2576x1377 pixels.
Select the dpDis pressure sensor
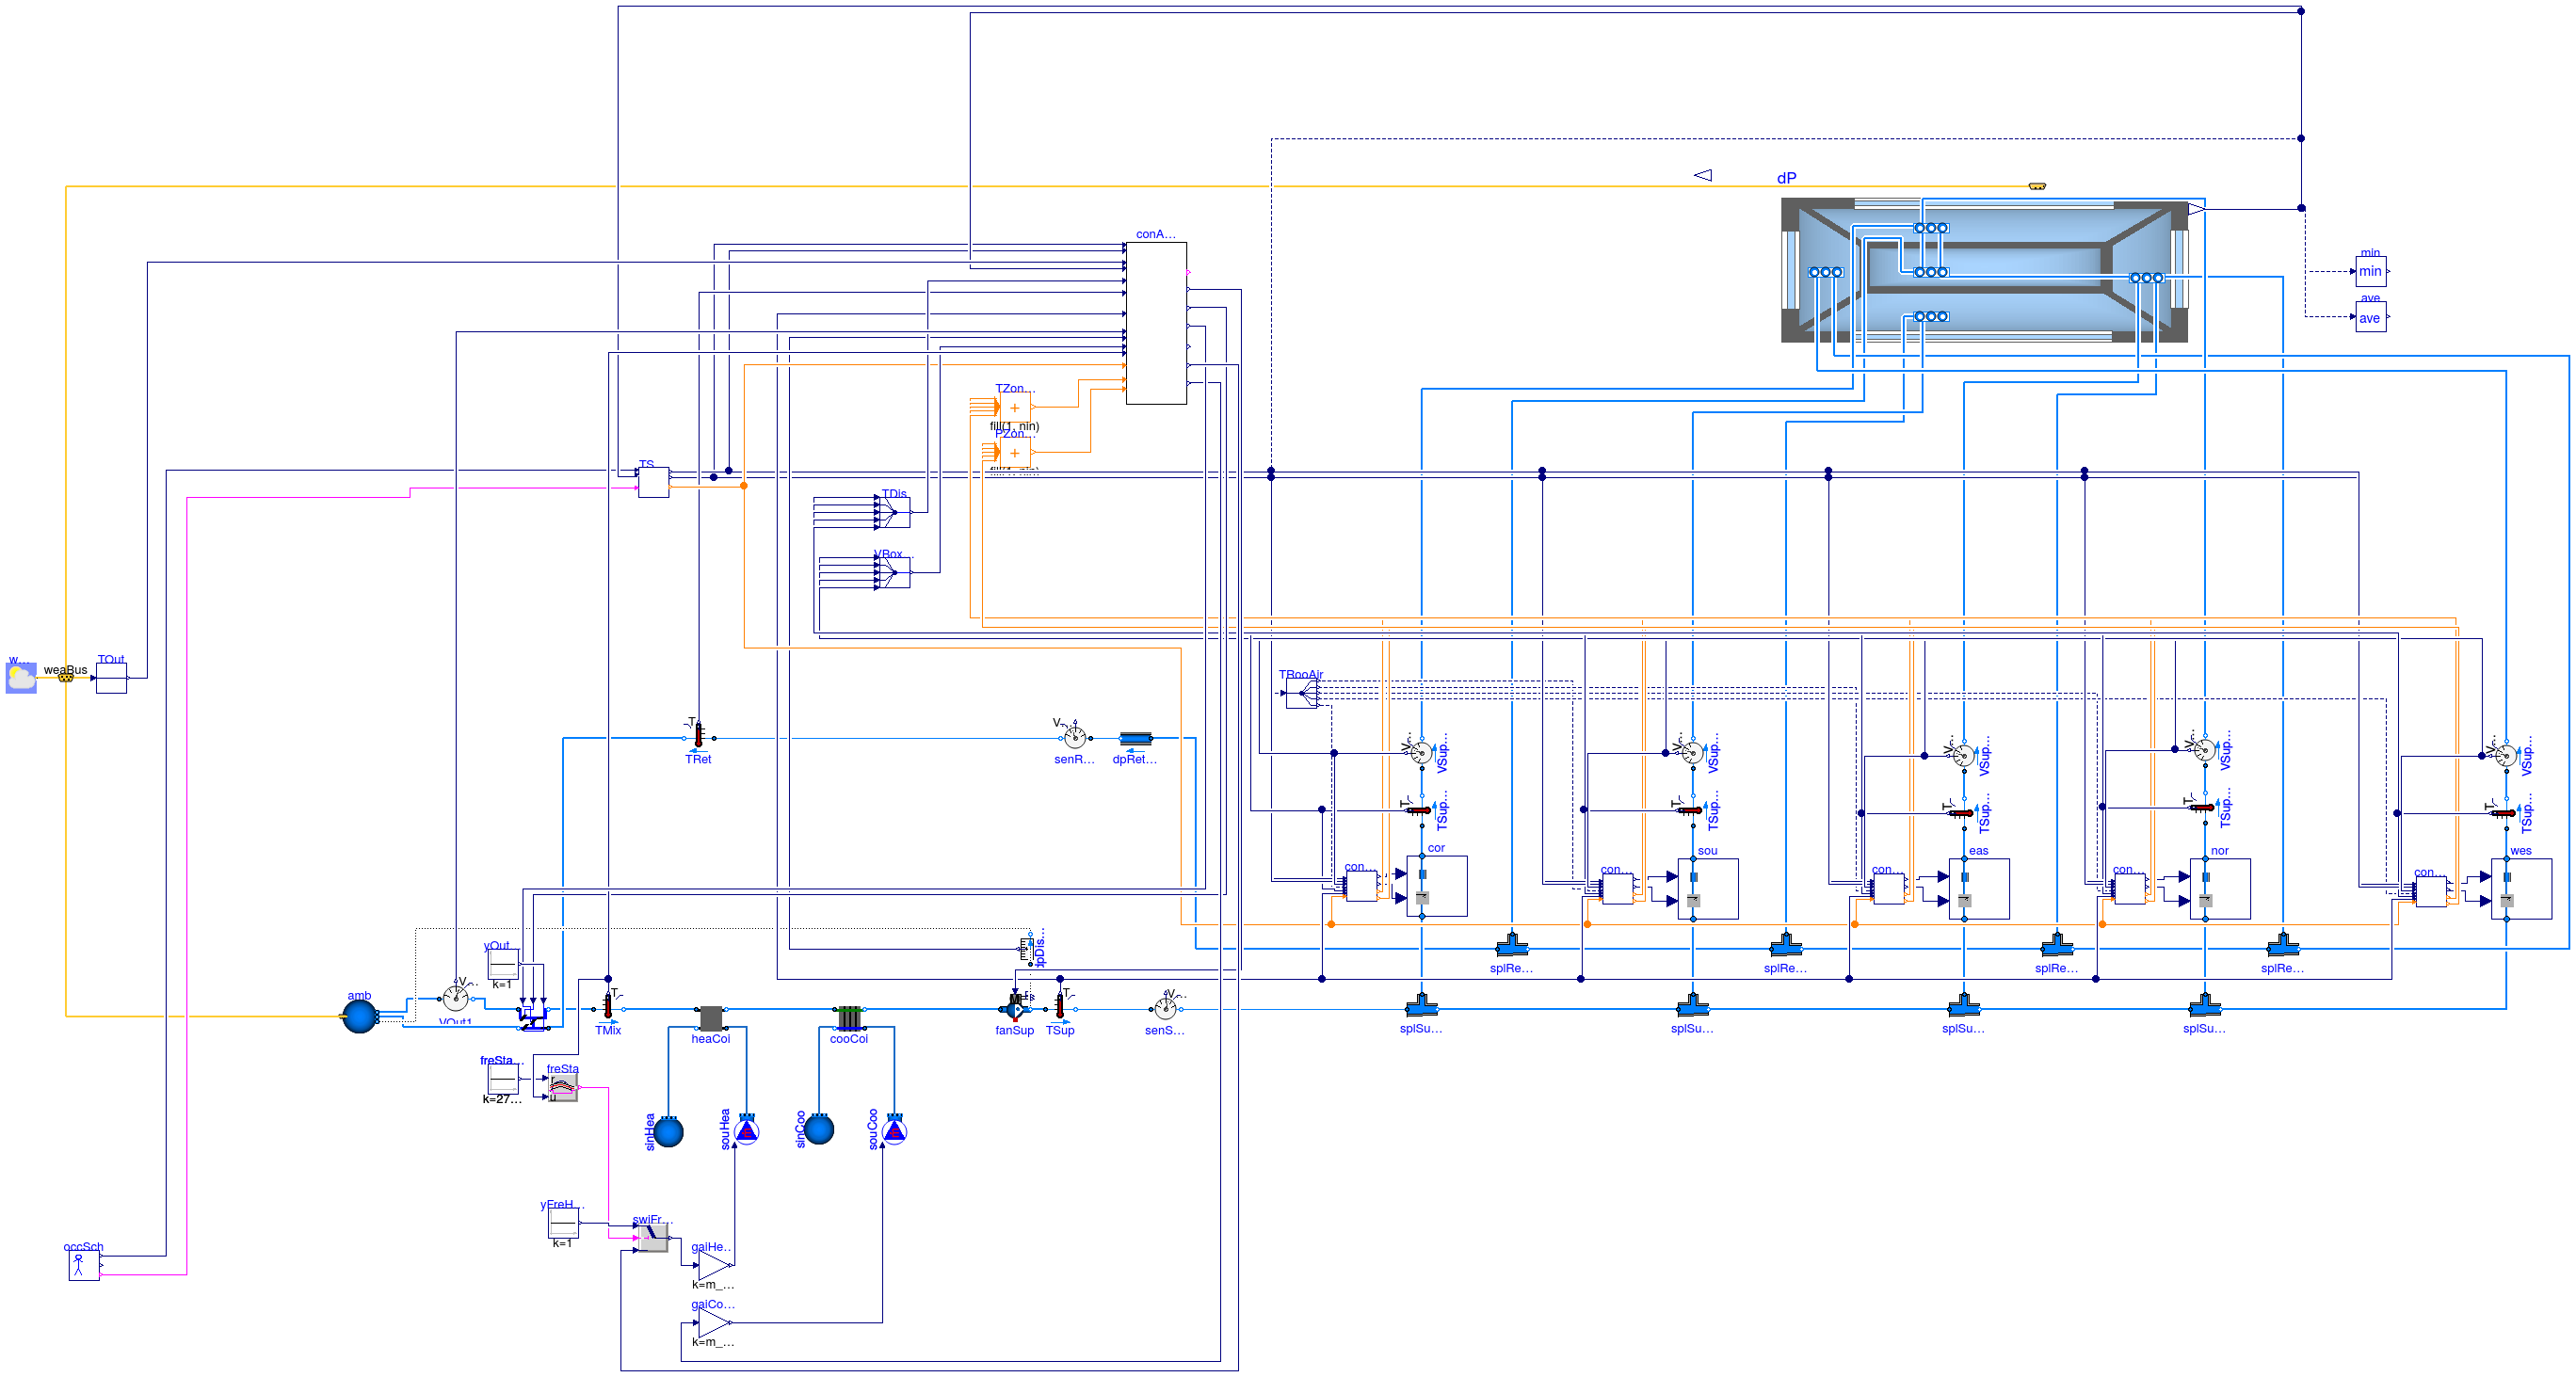(x=1028, y=947)
